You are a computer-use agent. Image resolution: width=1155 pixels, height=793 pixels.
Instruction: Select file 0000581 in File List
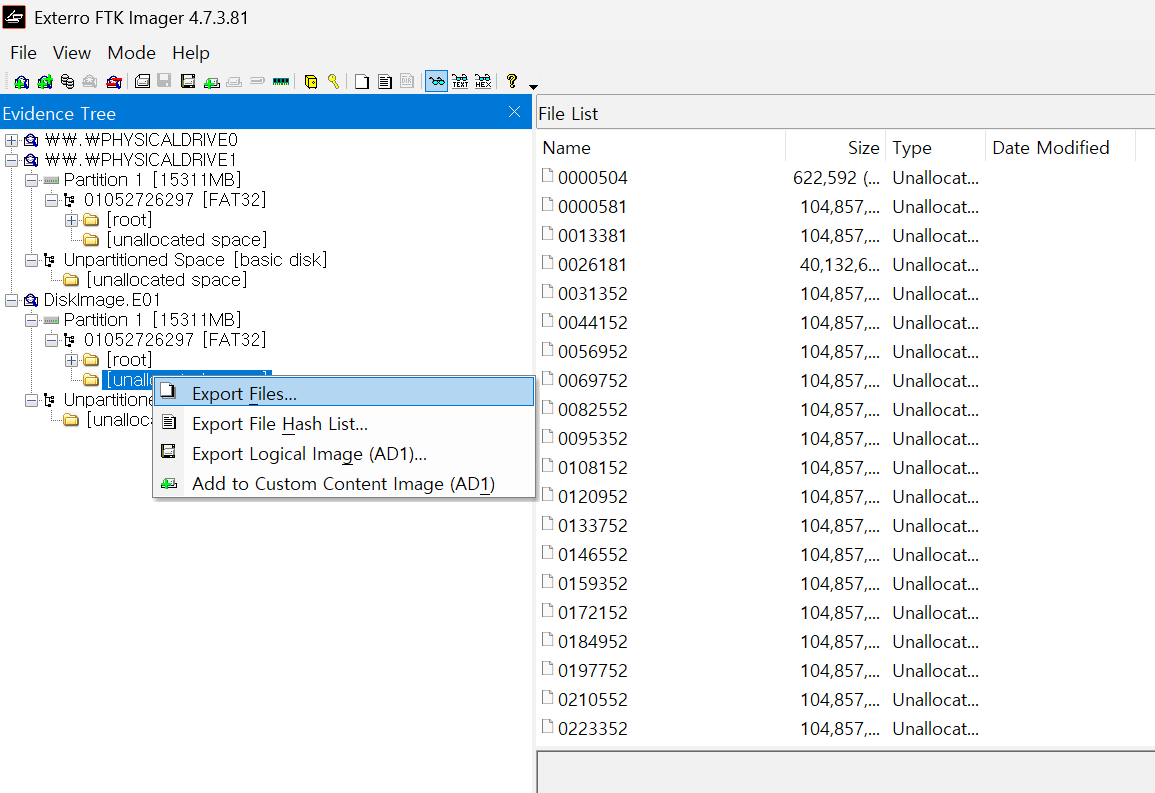[592, 207]
